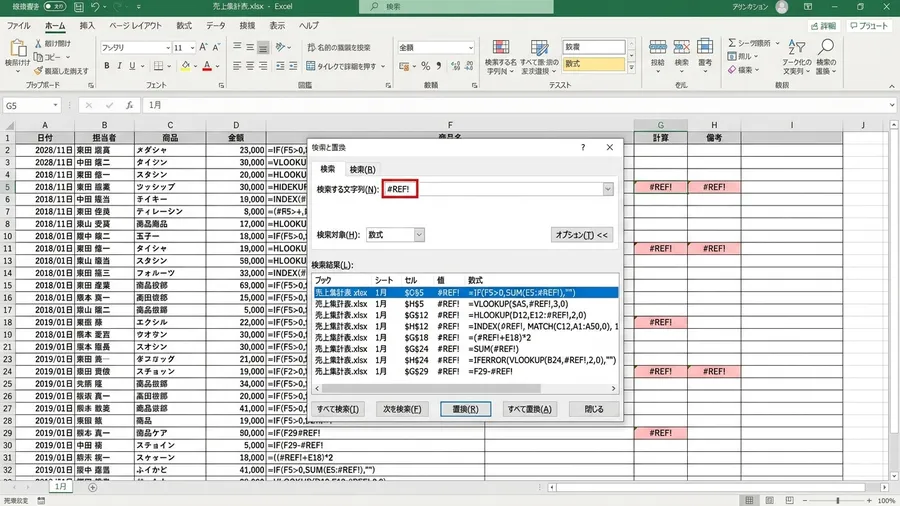Click the Options (T) << button

pyautogui.click(x=581, y=235)
